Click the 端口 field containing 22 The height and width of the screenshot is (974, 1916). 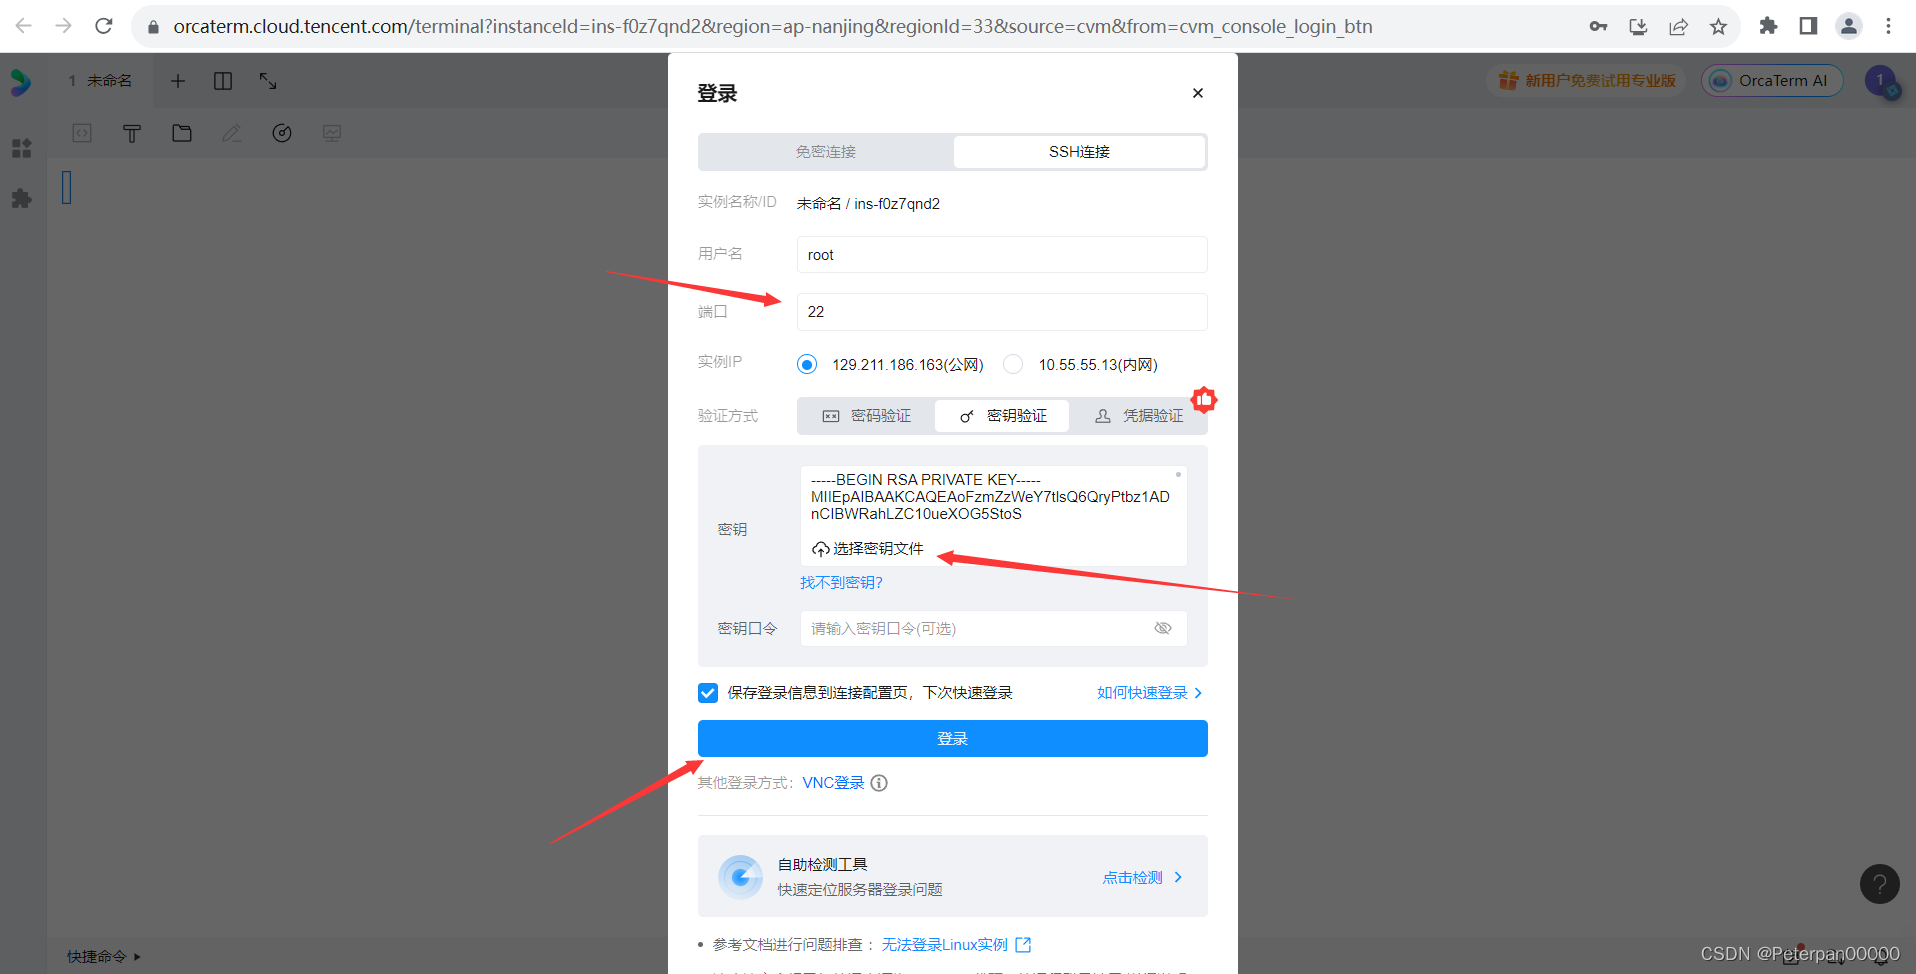1001,312
